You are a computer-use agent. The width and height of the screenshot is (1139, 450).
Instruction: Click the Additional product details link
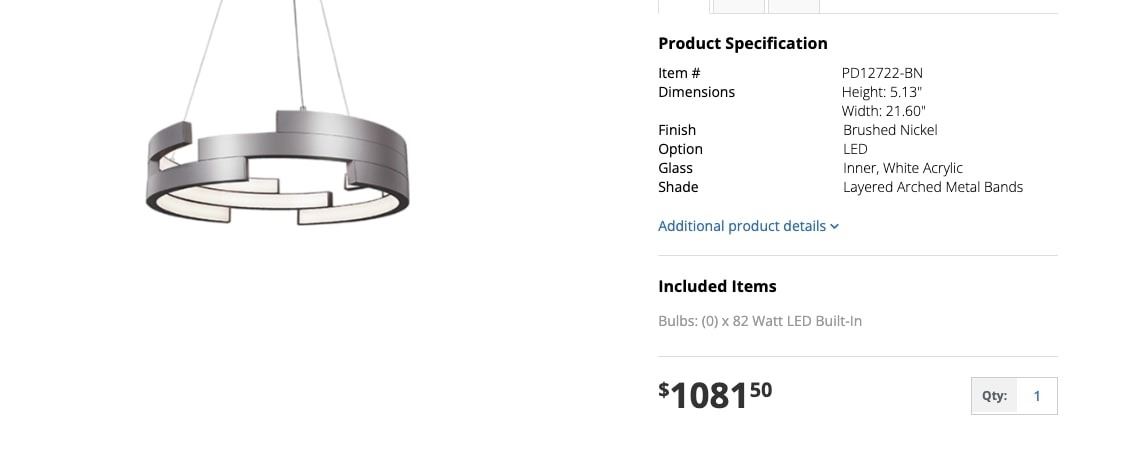coord(742,226)
